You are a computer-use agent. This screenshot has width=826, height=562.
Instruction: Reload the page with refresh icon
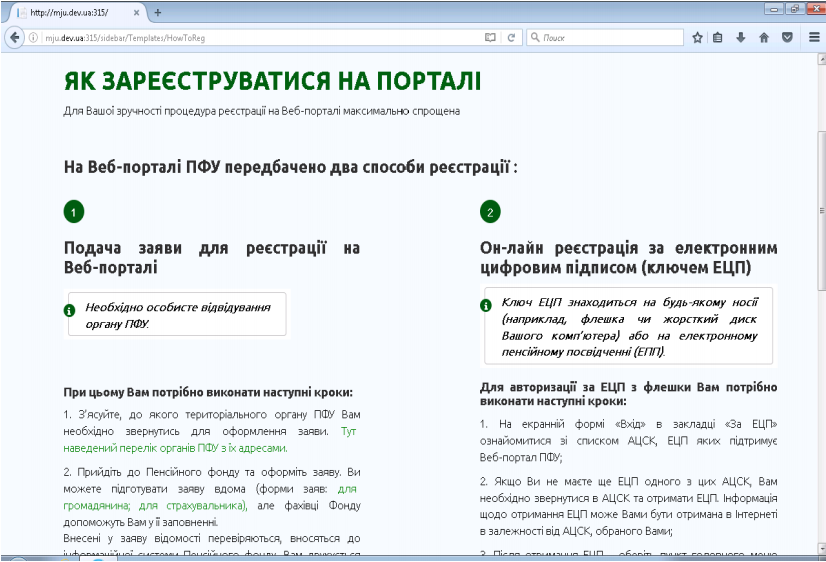tap(511, 38)
